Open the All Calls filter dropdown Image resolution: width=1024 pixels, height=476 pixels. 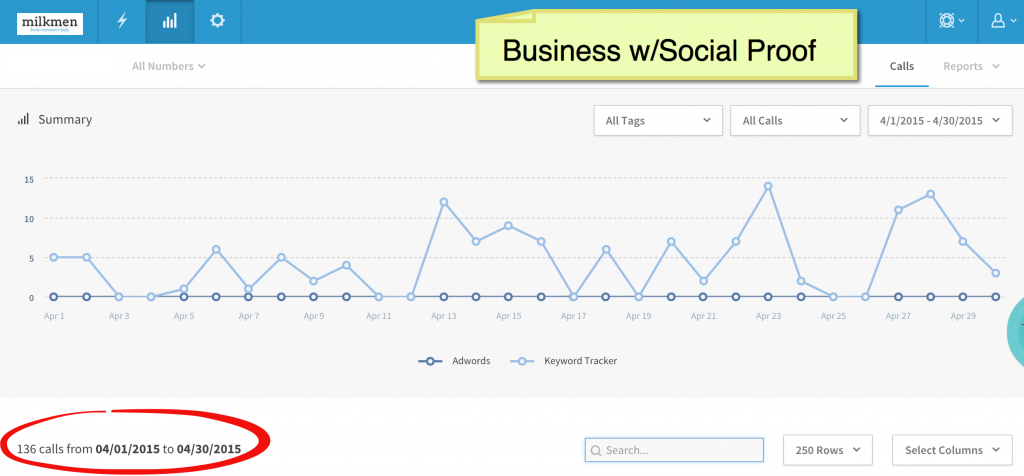click(x=795, y=121)
